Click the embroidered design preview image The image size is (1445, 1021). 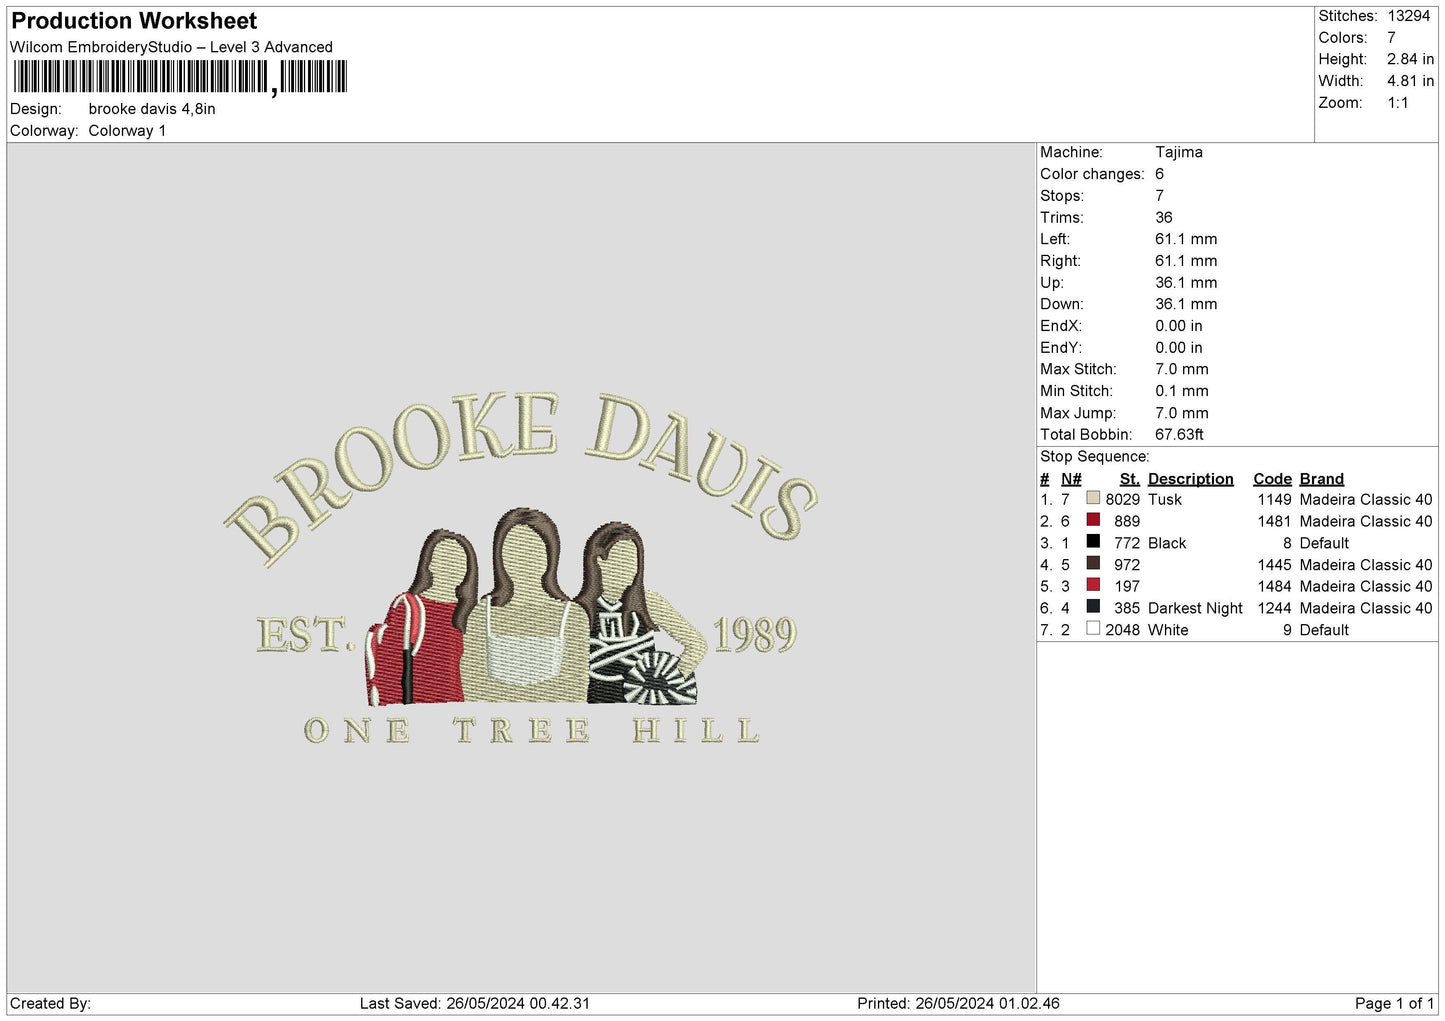[x=521, y=570]
